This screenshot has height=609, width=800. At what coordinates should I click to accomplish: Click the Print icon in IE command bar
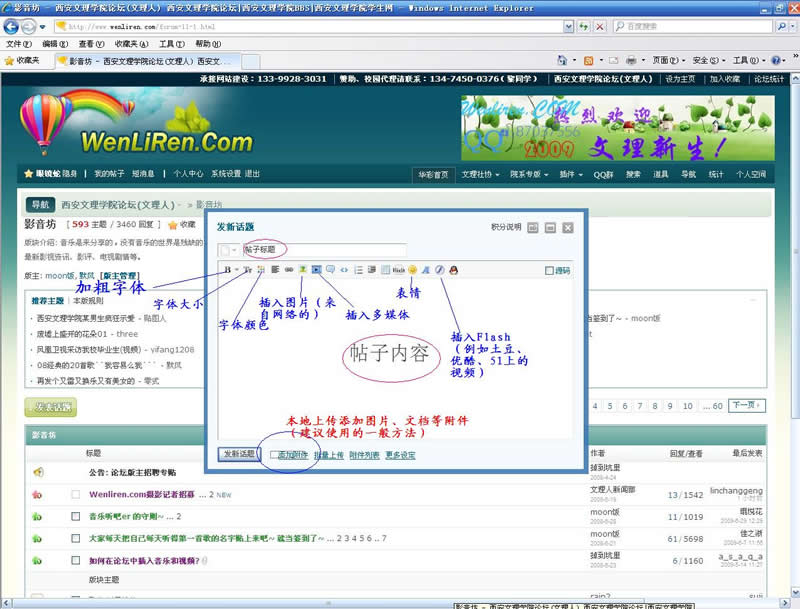[x=631, y=61]
